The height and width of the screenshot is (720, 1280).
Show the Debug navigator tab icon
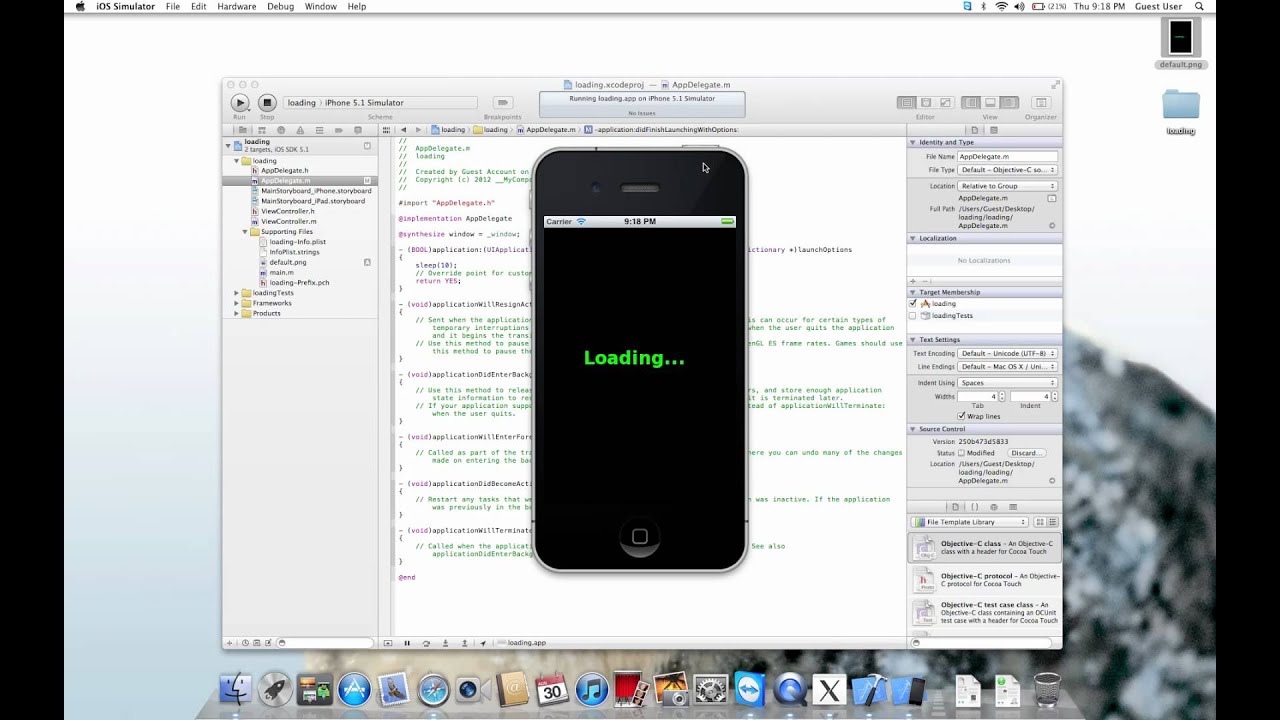pos(320,130)
